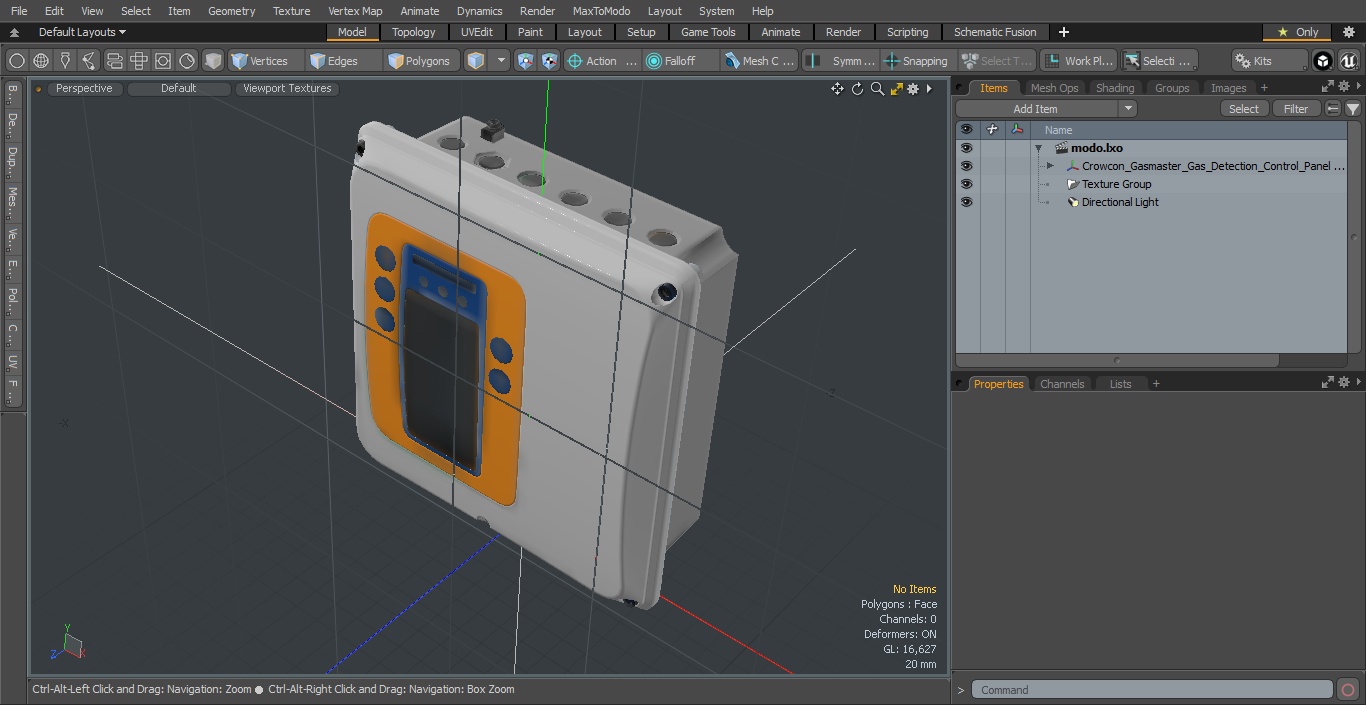The image size is (1366, 705).
Task: Click the record circle button beside Command
Action: pyautogui.click(x=1348, y=690)
